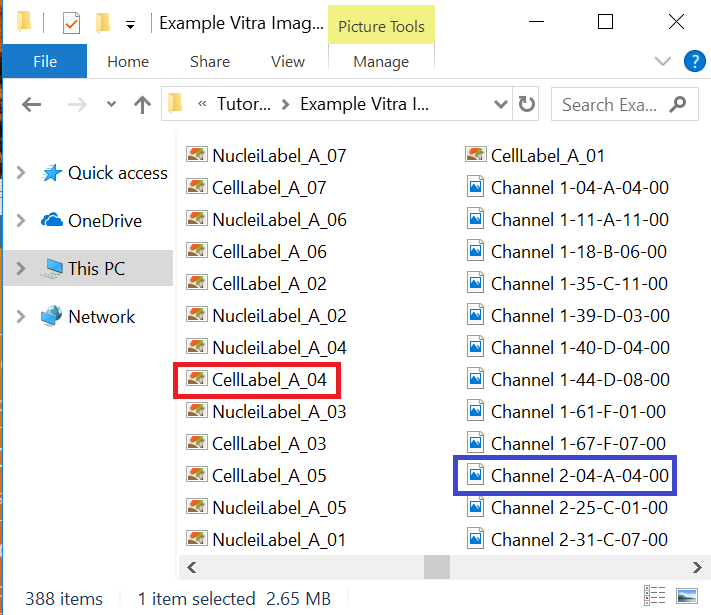Click the horizontal scrollbar thumb
711x615 pixels.
click(436, 568)
